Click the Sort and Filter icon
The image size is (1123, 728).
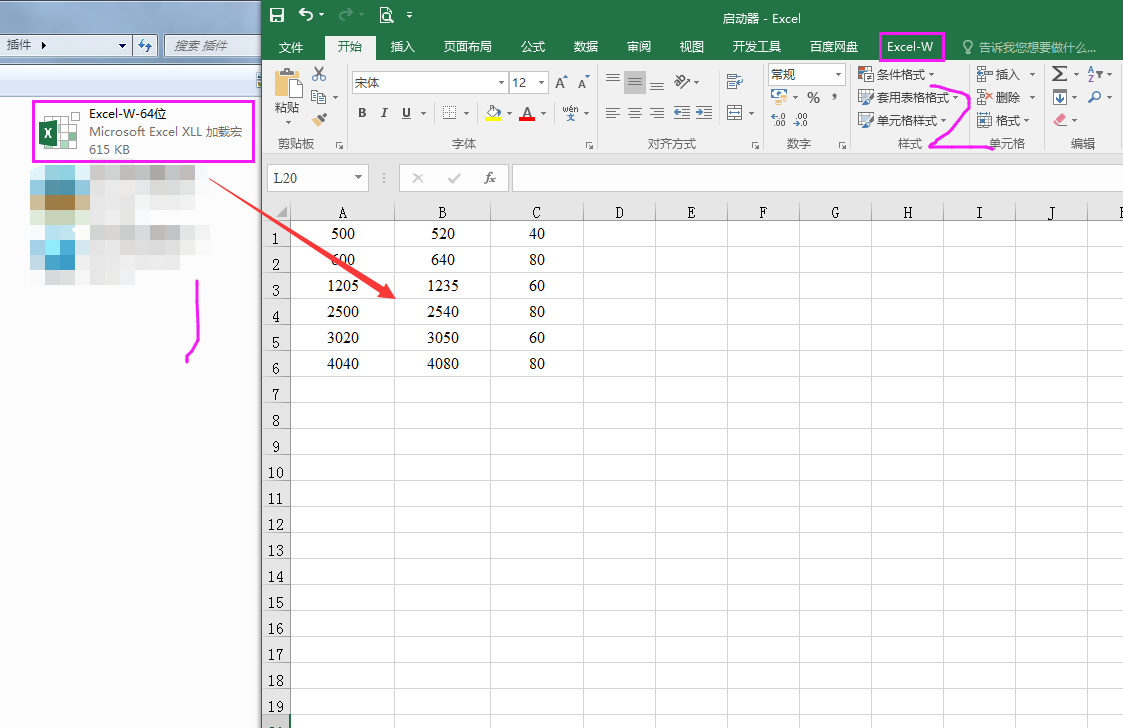1095,74
